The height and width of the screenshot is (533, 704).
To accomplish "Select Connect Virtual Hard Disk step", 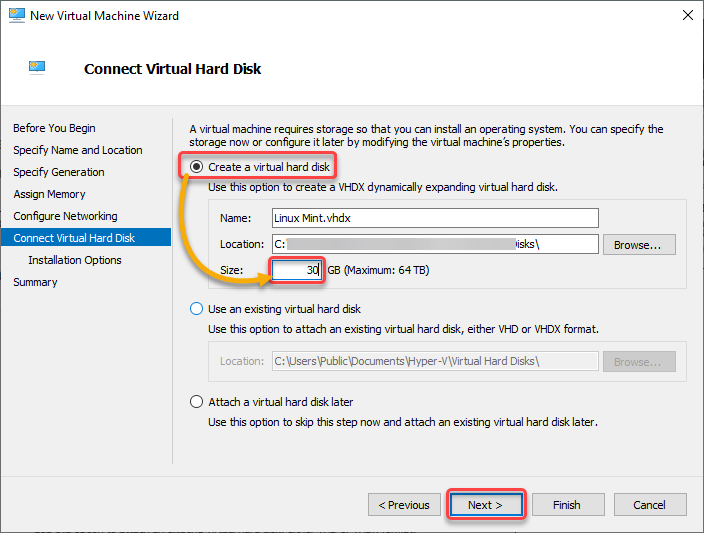I will (86, 238).
